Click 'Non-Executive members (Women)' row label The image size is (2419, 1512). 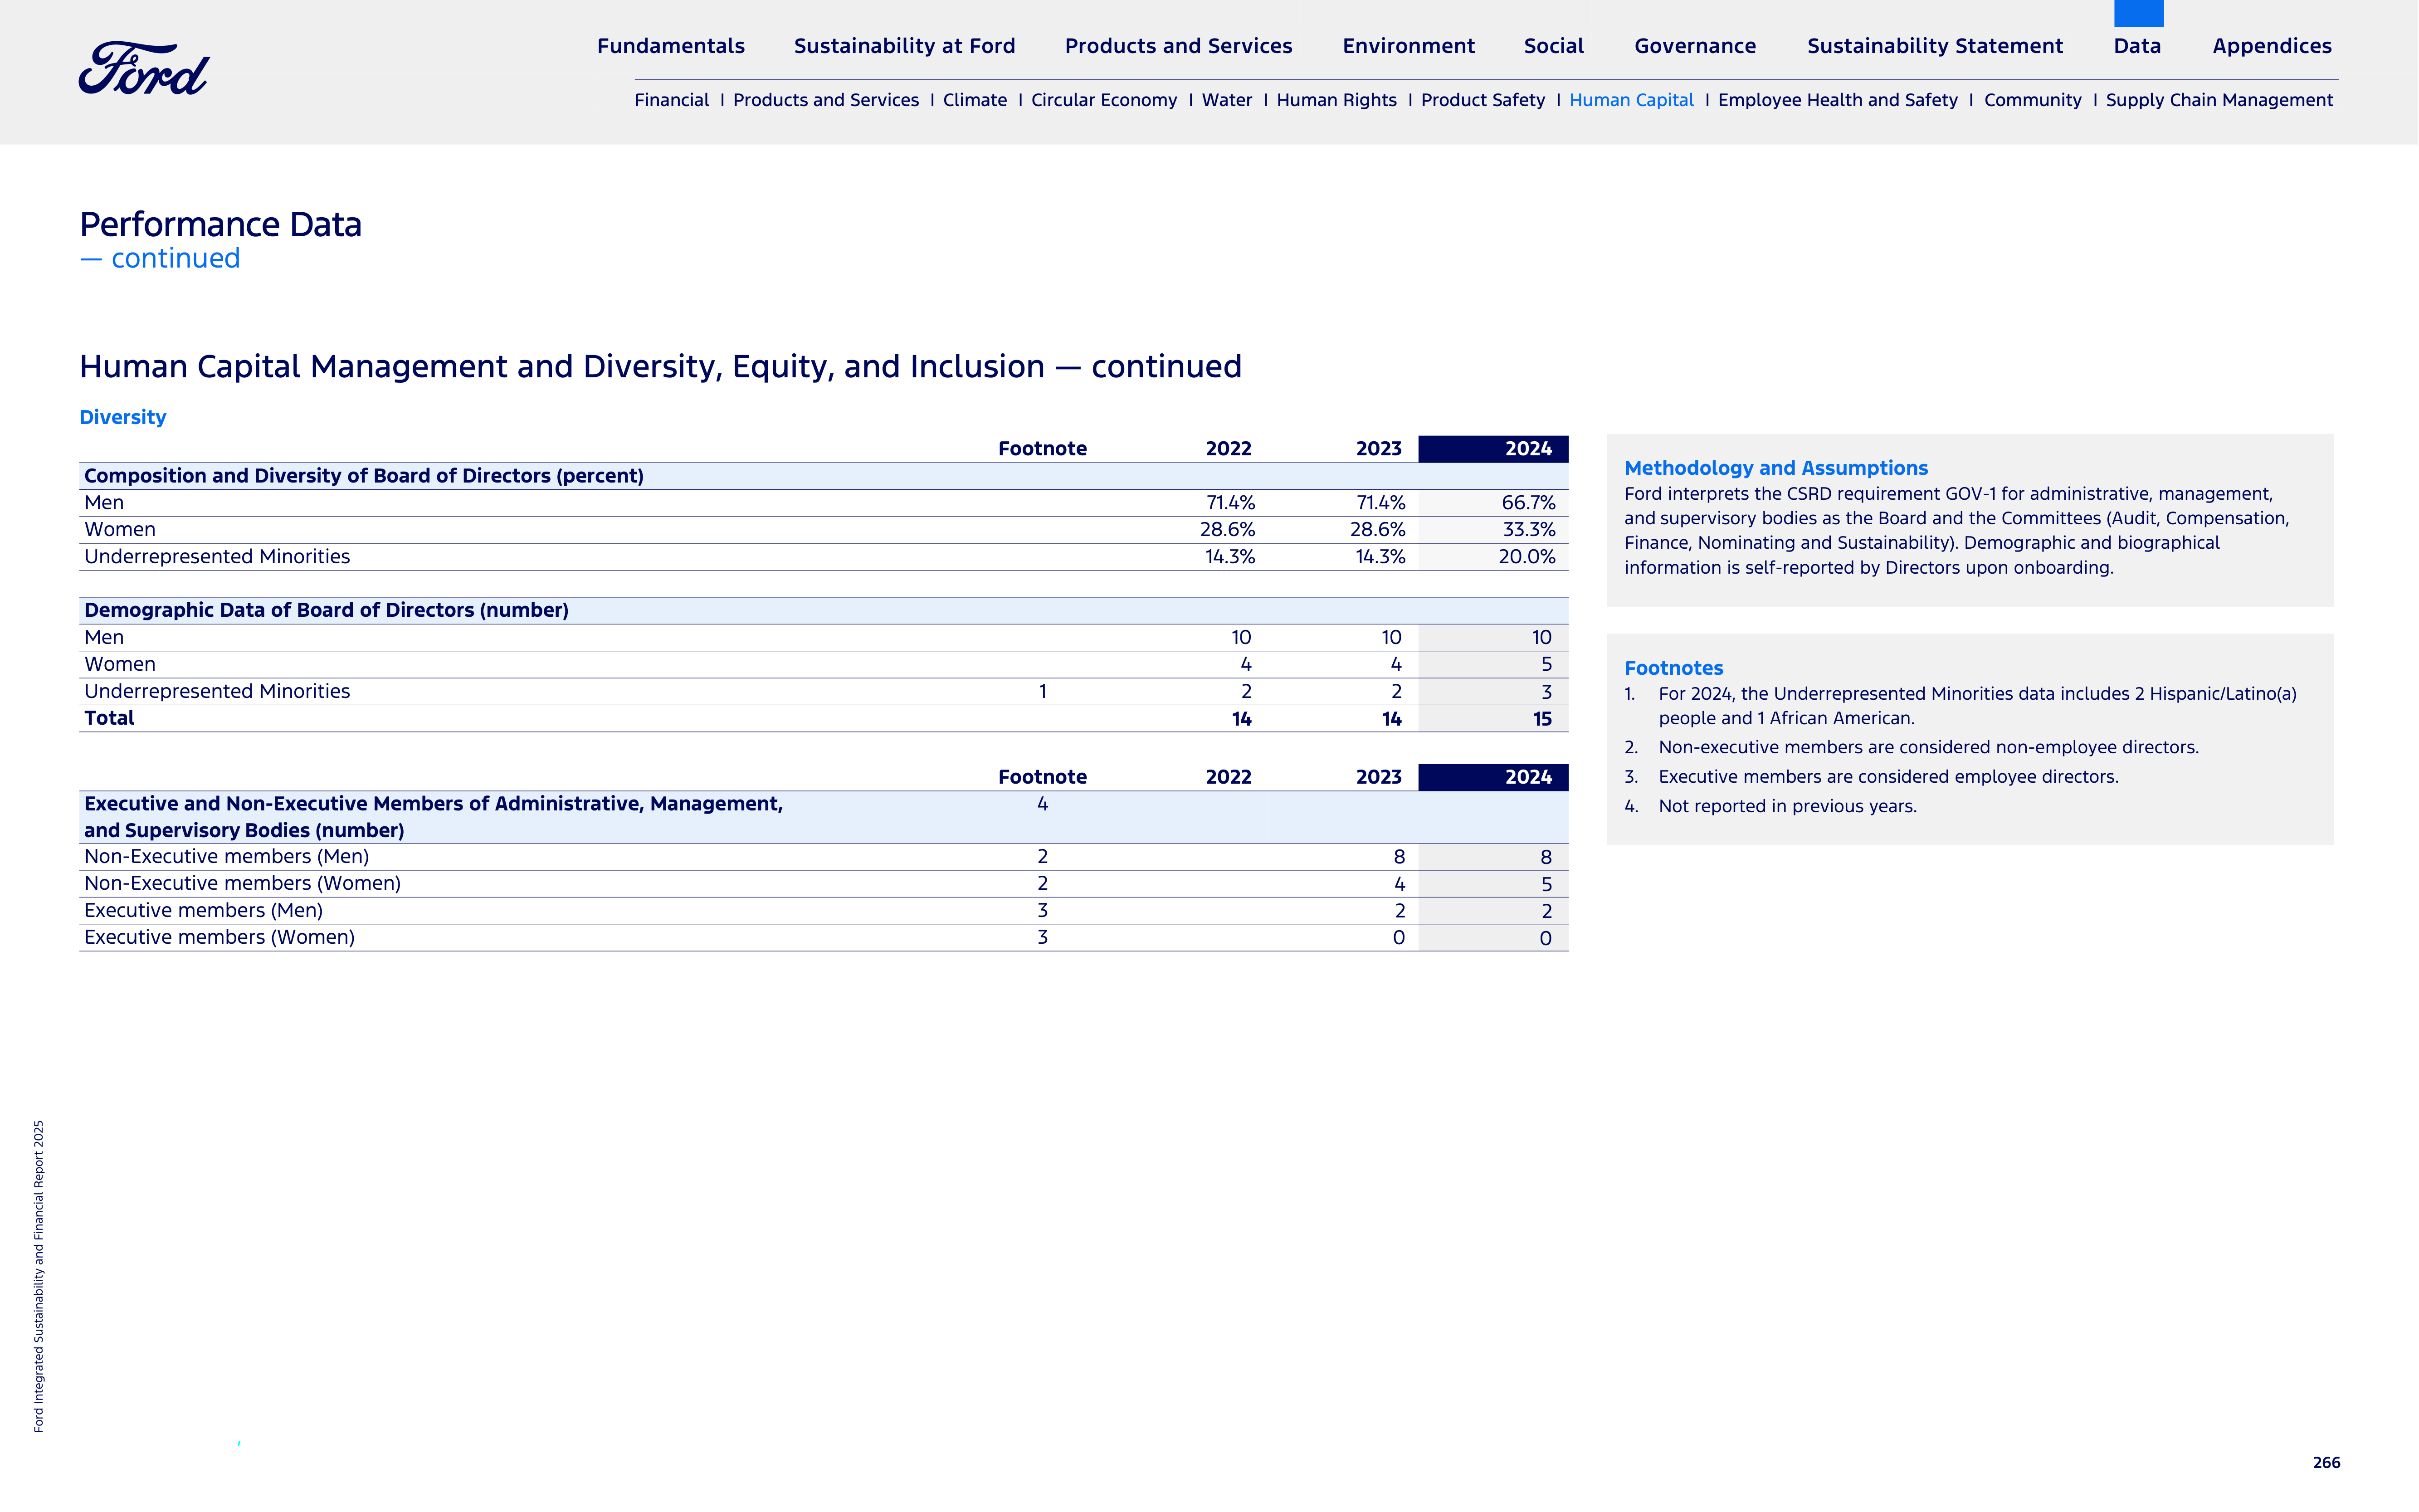pos(242,884)
